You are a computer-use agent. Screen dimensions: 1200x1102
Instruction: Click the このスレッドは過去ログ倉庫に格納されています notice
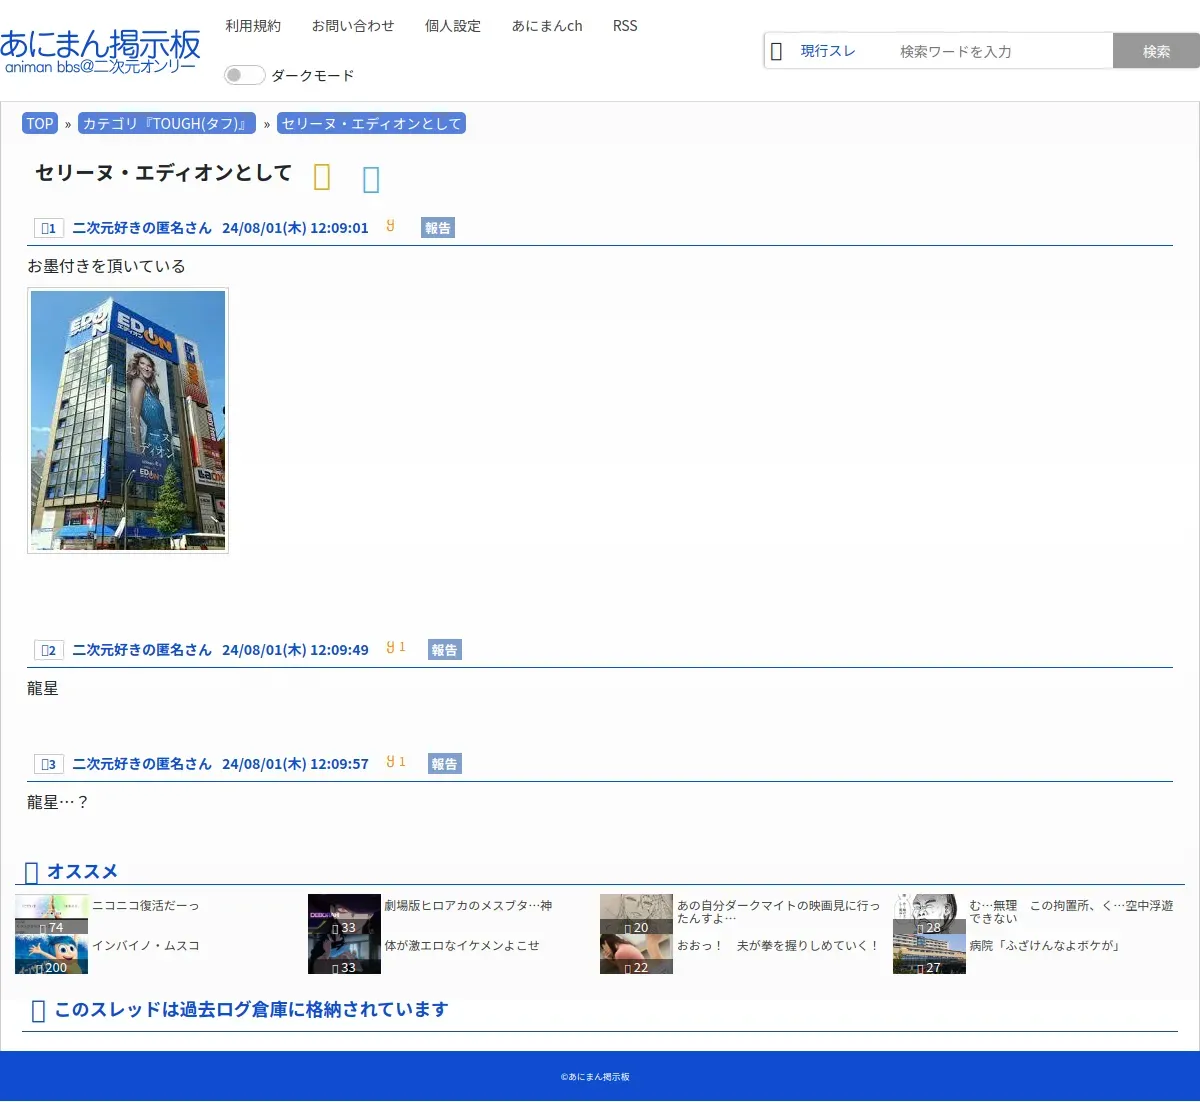pos(251,1010)
